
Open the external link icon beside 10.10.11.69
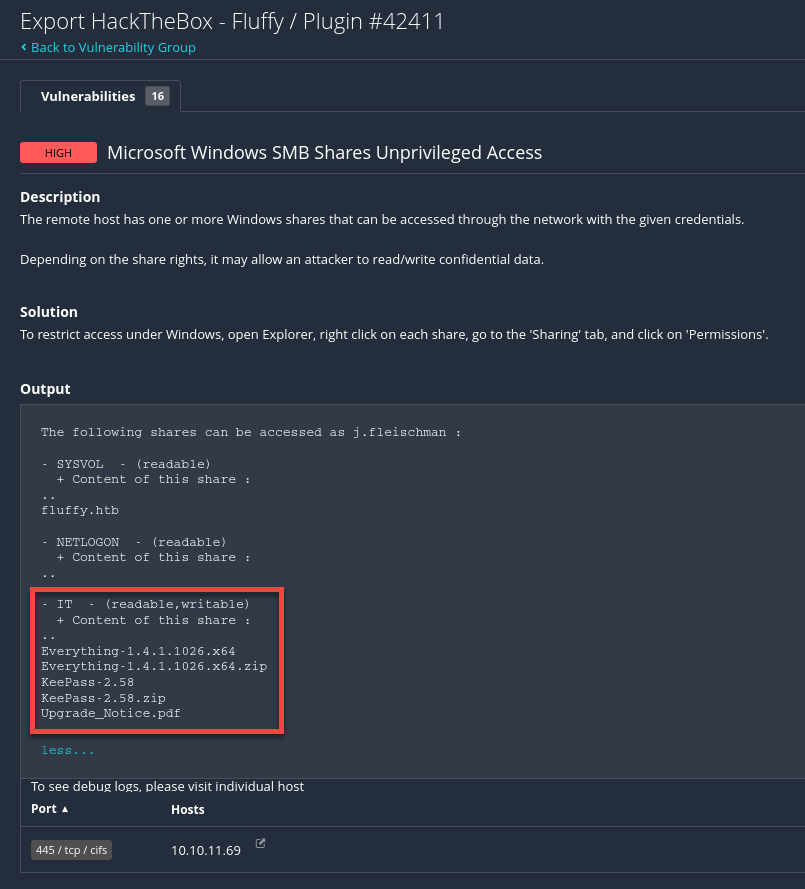260,843
